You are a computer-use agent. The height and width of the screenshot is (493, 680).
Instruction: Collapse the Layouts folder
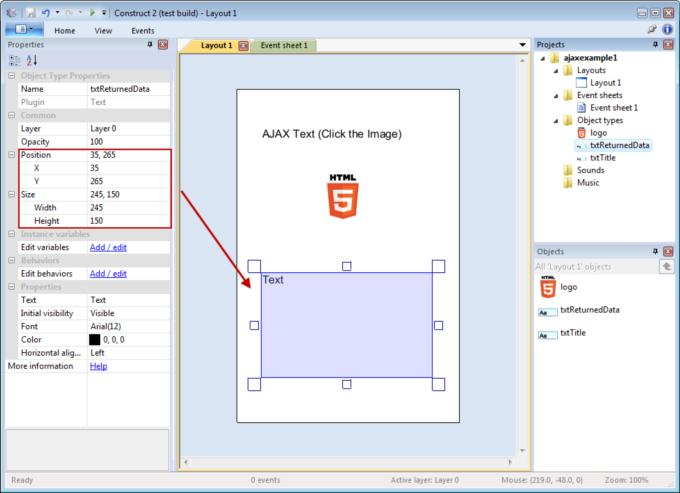(556, 71)
